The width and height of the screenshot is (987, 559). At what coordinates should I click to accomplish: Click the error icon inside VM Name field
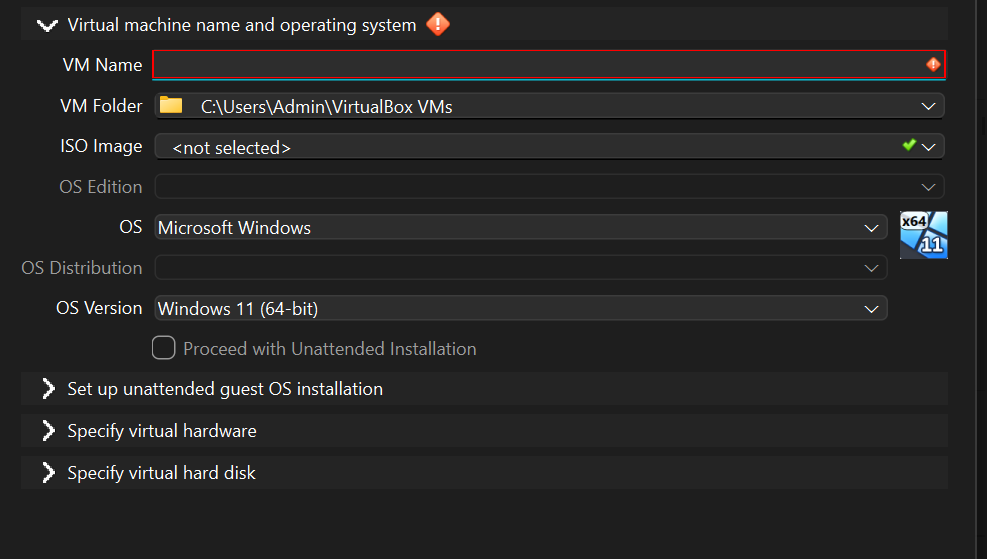(x=933, y=64)
